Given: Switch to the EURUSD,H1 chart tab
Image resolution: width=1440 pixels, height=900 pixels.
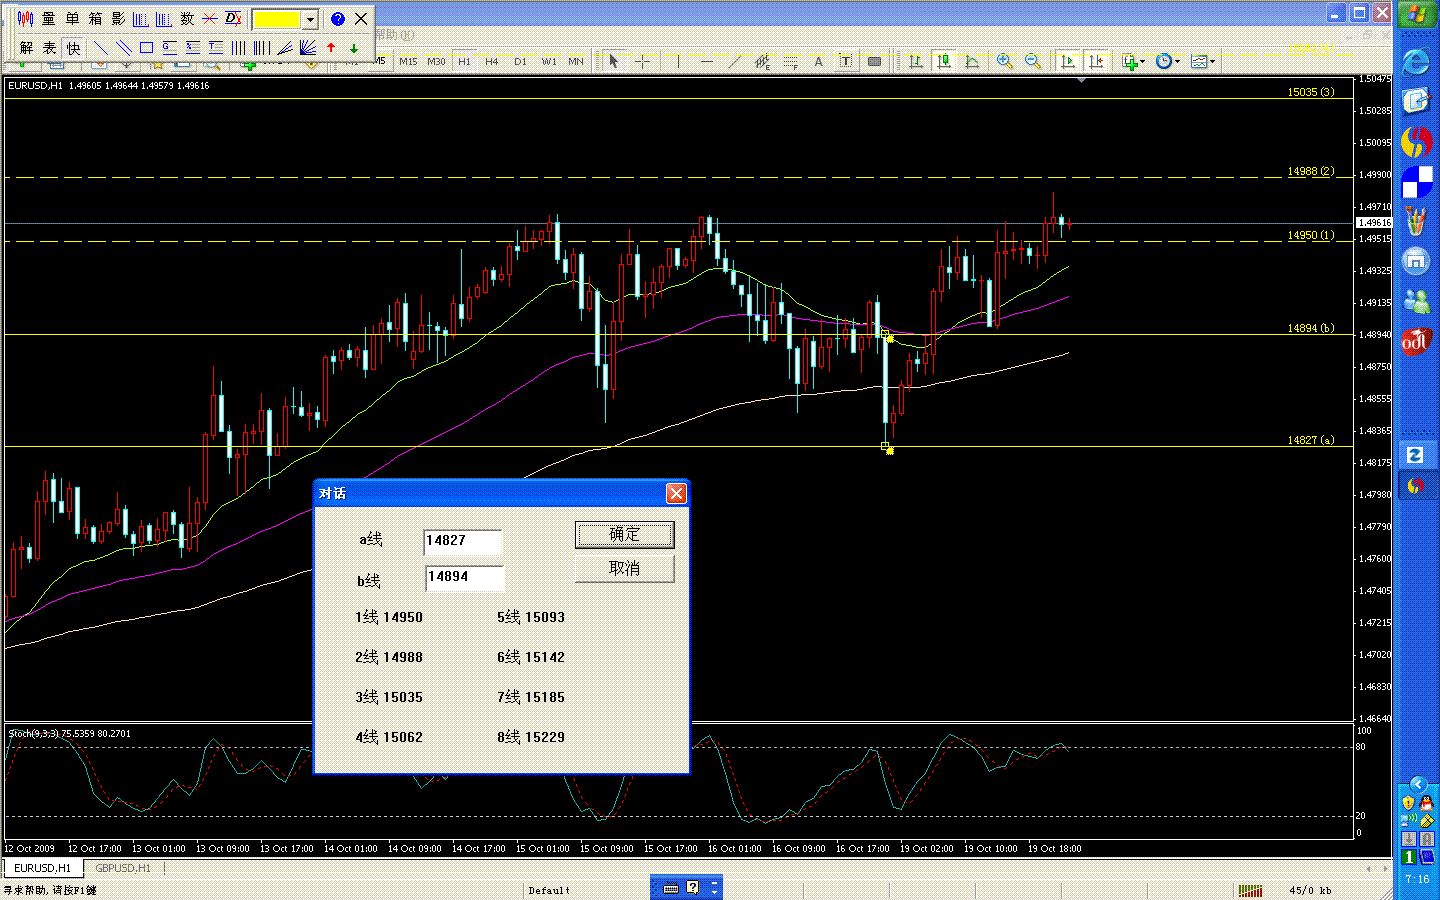Looking at the screenshot, I should [x=43, y=868].
